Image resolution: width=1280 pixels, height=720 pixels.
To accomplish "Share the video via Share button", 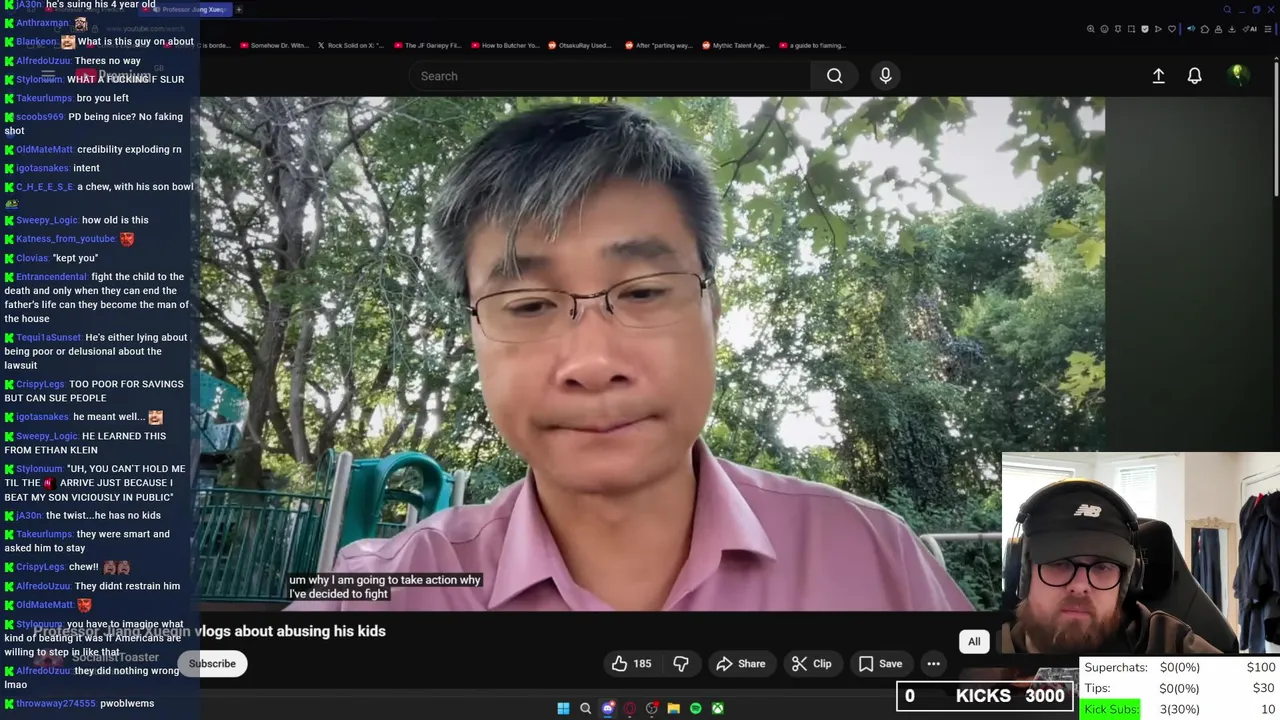I will click(x=740, y=663).
